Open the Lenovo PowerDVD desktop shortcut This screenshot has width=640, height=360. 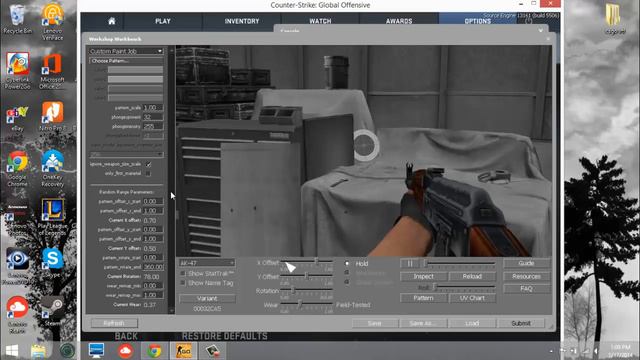pyautogui.click(x=17, y=267)
